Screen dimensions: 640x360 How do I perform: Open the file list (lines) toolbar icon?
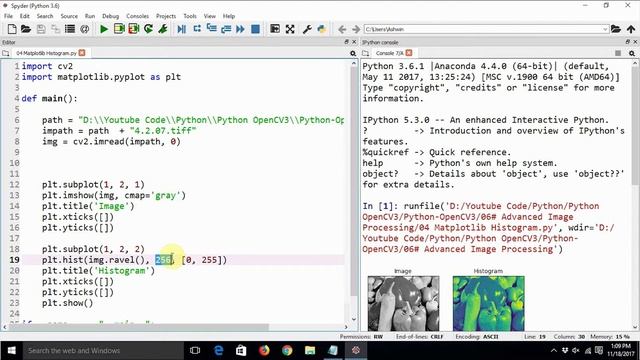(x=70, y=29)
